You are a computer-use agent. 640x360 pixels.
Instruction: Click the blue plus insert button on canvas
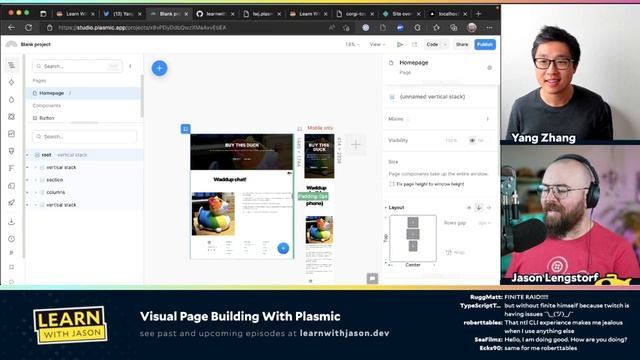point(160,68)
